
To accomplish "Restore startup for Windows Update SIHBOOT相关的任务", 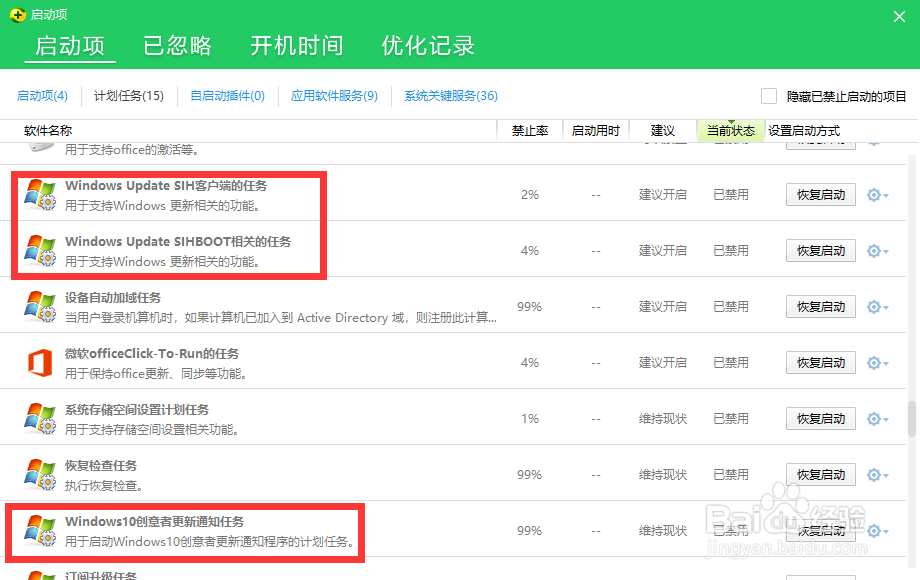I will pos(821,250).
